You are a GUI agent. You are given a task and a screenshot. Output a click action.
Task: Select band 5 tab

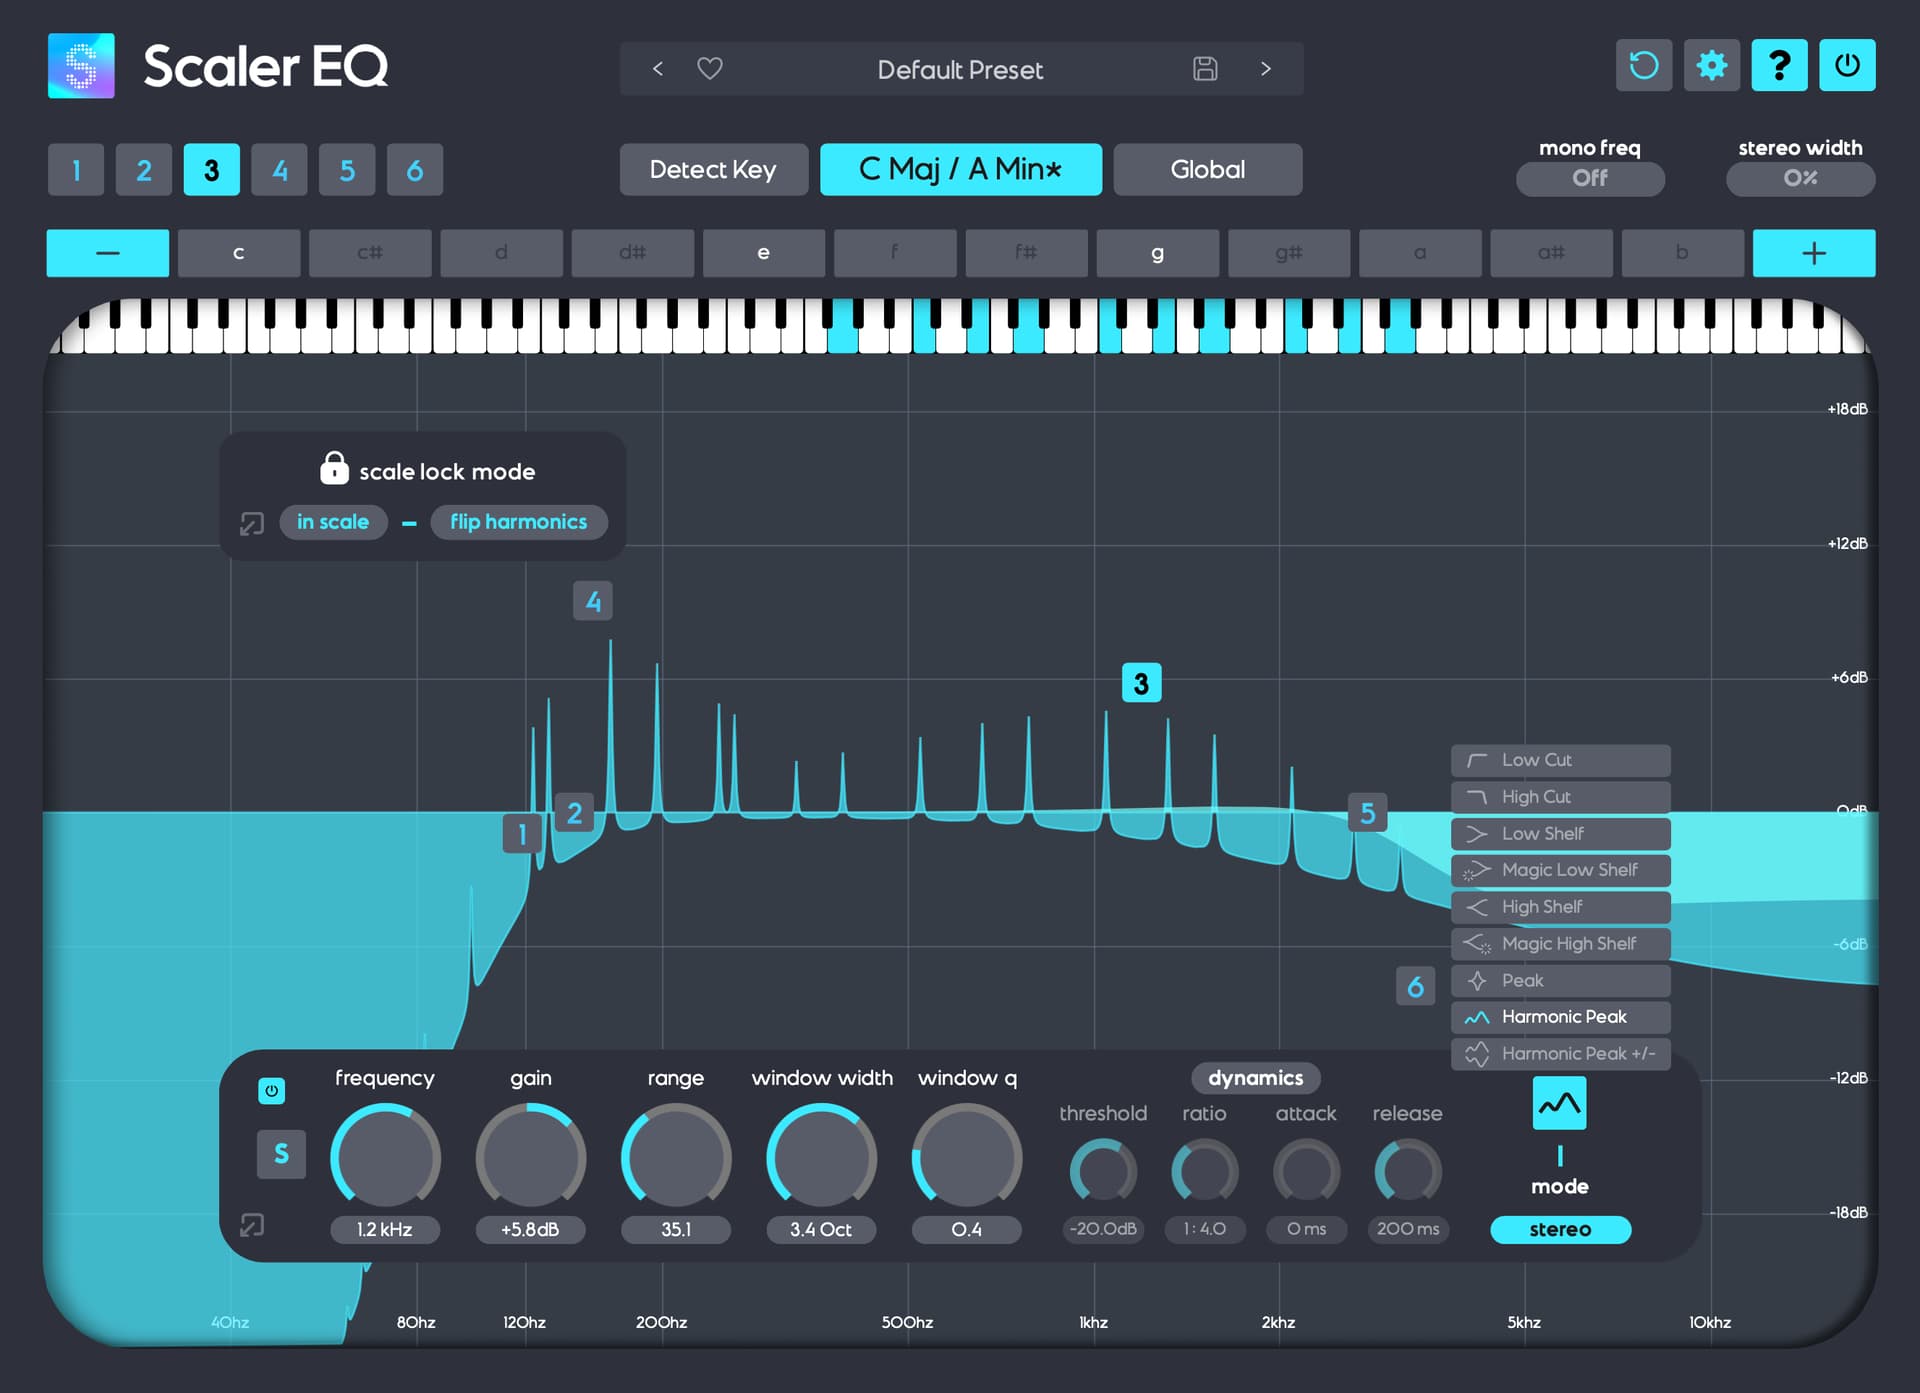347,170
